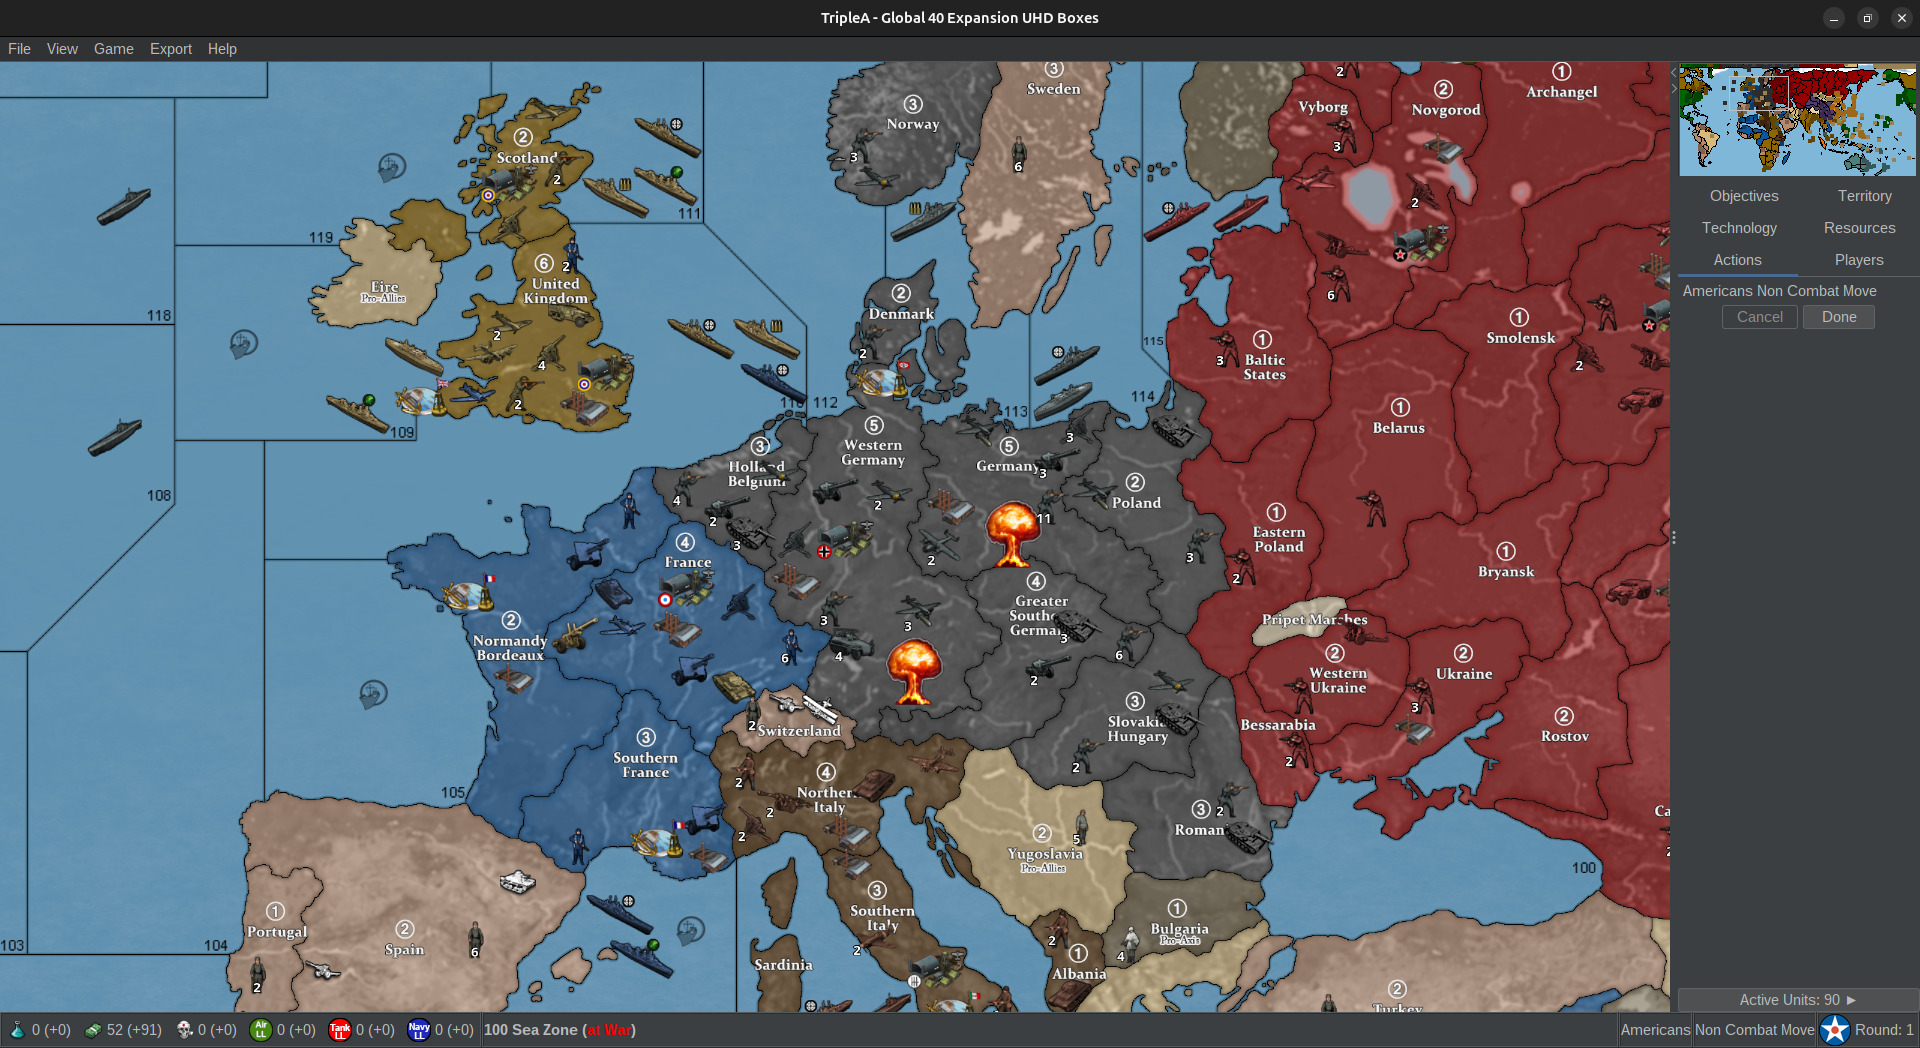The width and height of the screenshot is (1920, 1048).
Task: Click the '100 Sea Zone (at War)' status text
Action: [560, 1030]
